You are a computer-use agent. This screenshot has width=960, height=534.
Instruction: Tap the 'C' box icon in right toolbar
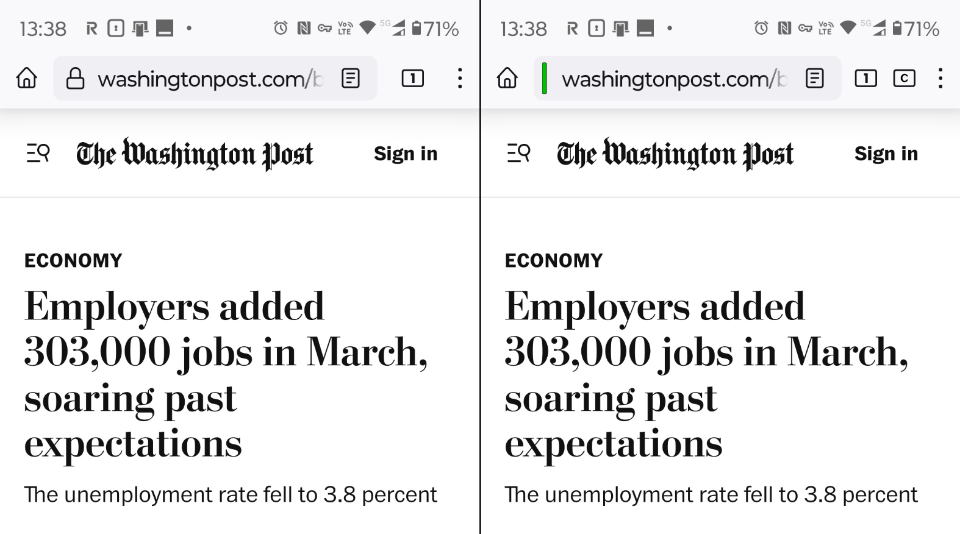point(904,79)
